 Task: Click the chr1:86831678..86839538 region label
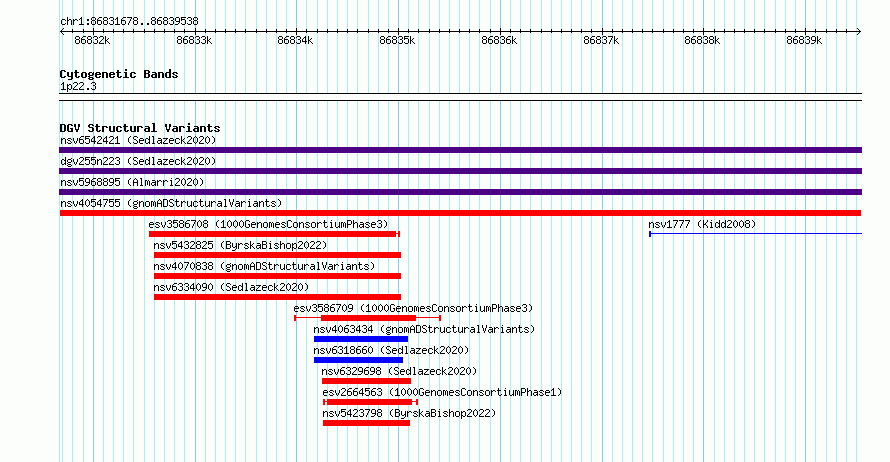129,22
